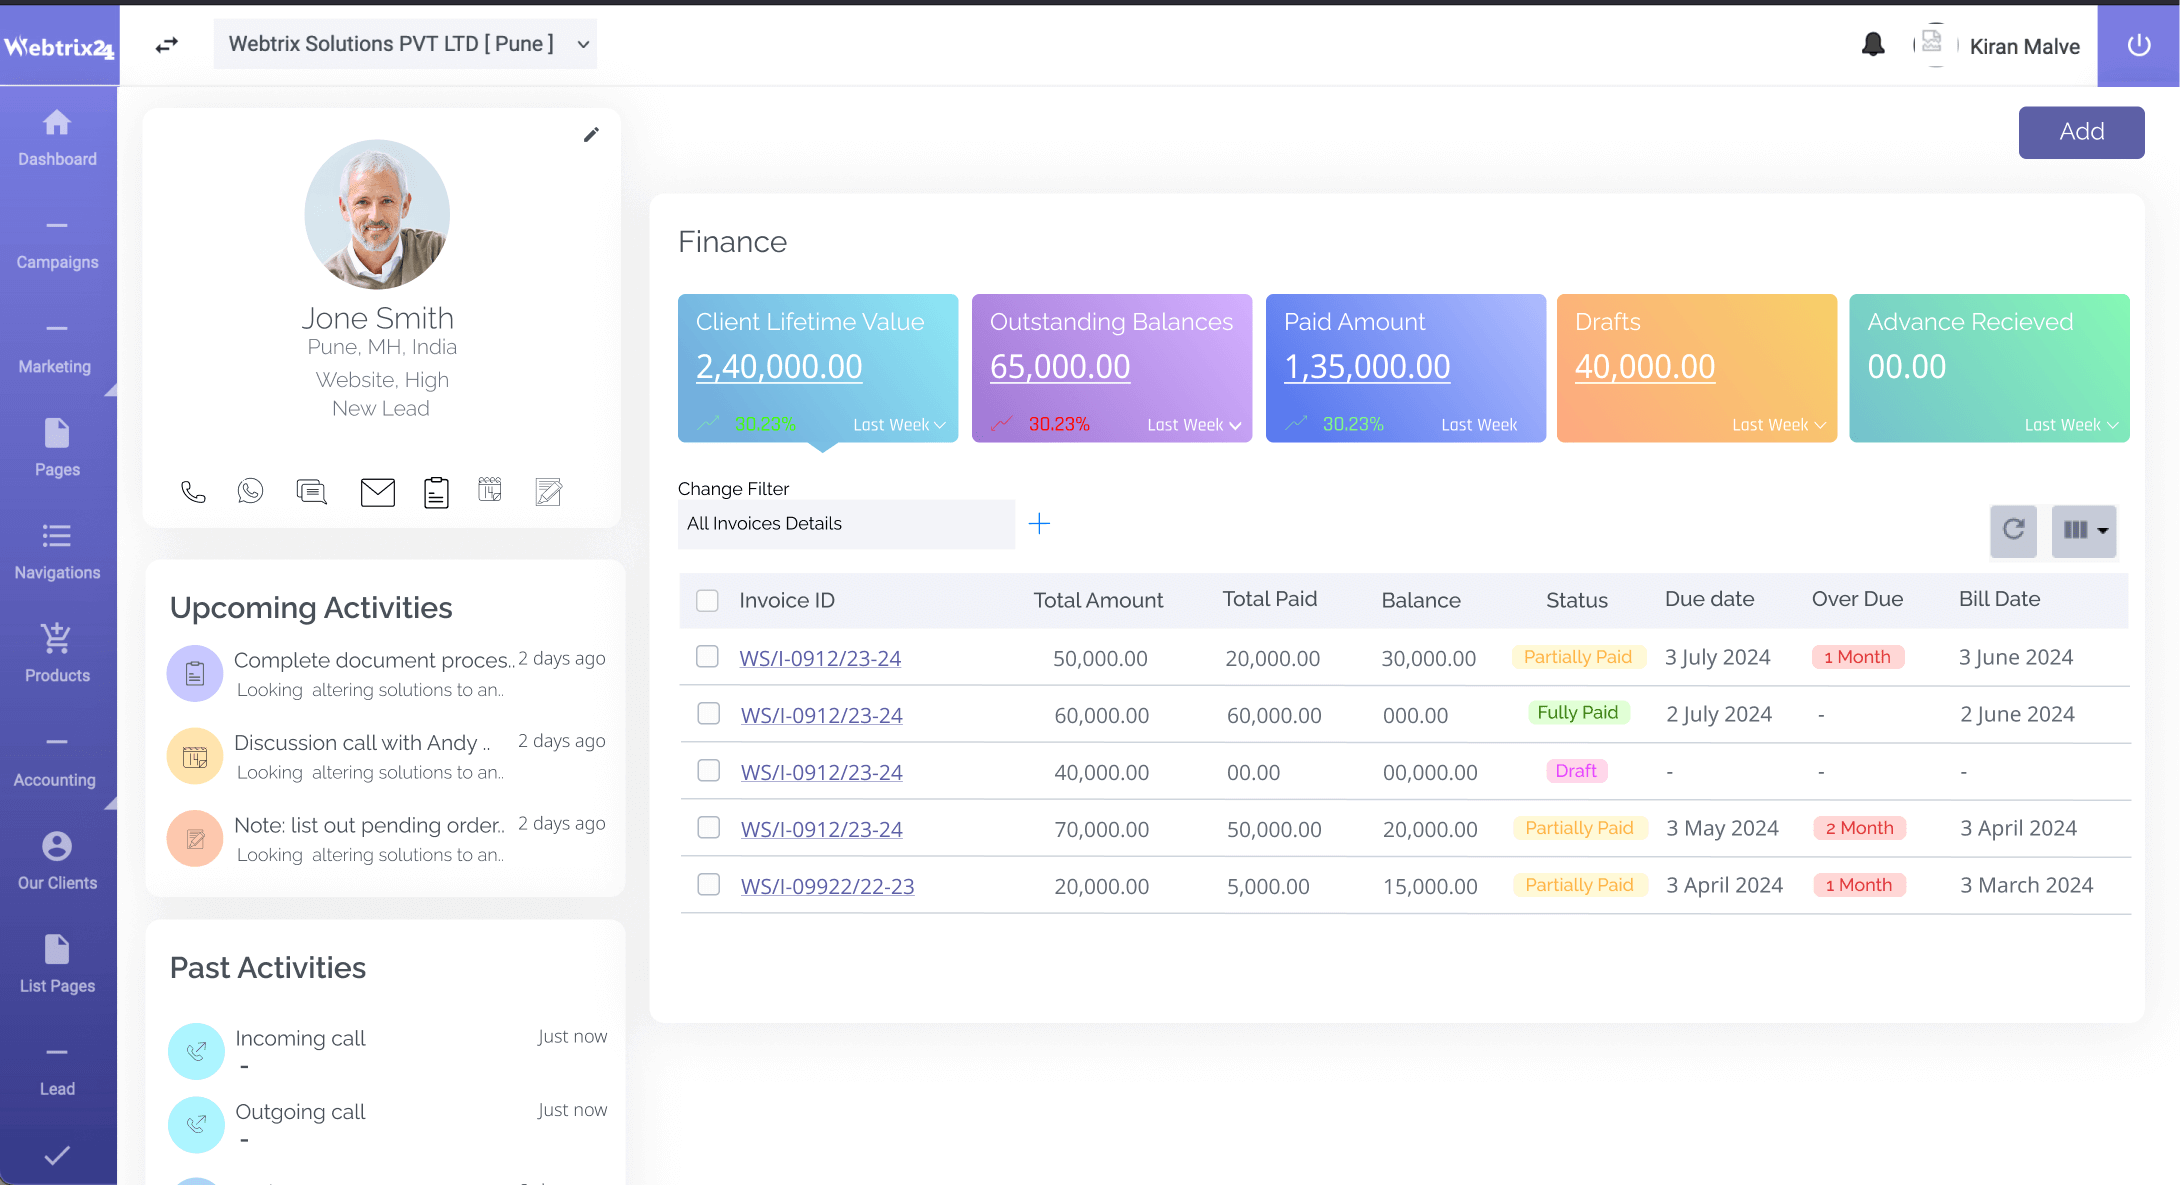This screenshot has height=1185, width=2180.
Task: Select checkbox for invoice WS/I-09922/22-23
Action: (708, 885)
